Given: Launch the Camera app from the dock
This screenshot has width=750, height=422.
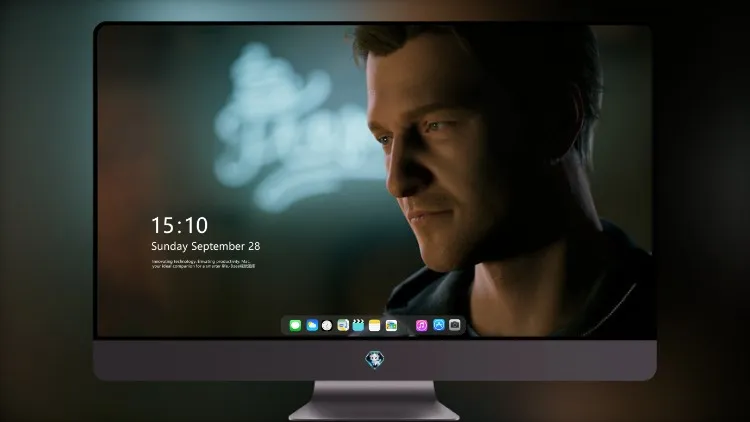Looking at the screenshot, I should [x=455, y=325].
